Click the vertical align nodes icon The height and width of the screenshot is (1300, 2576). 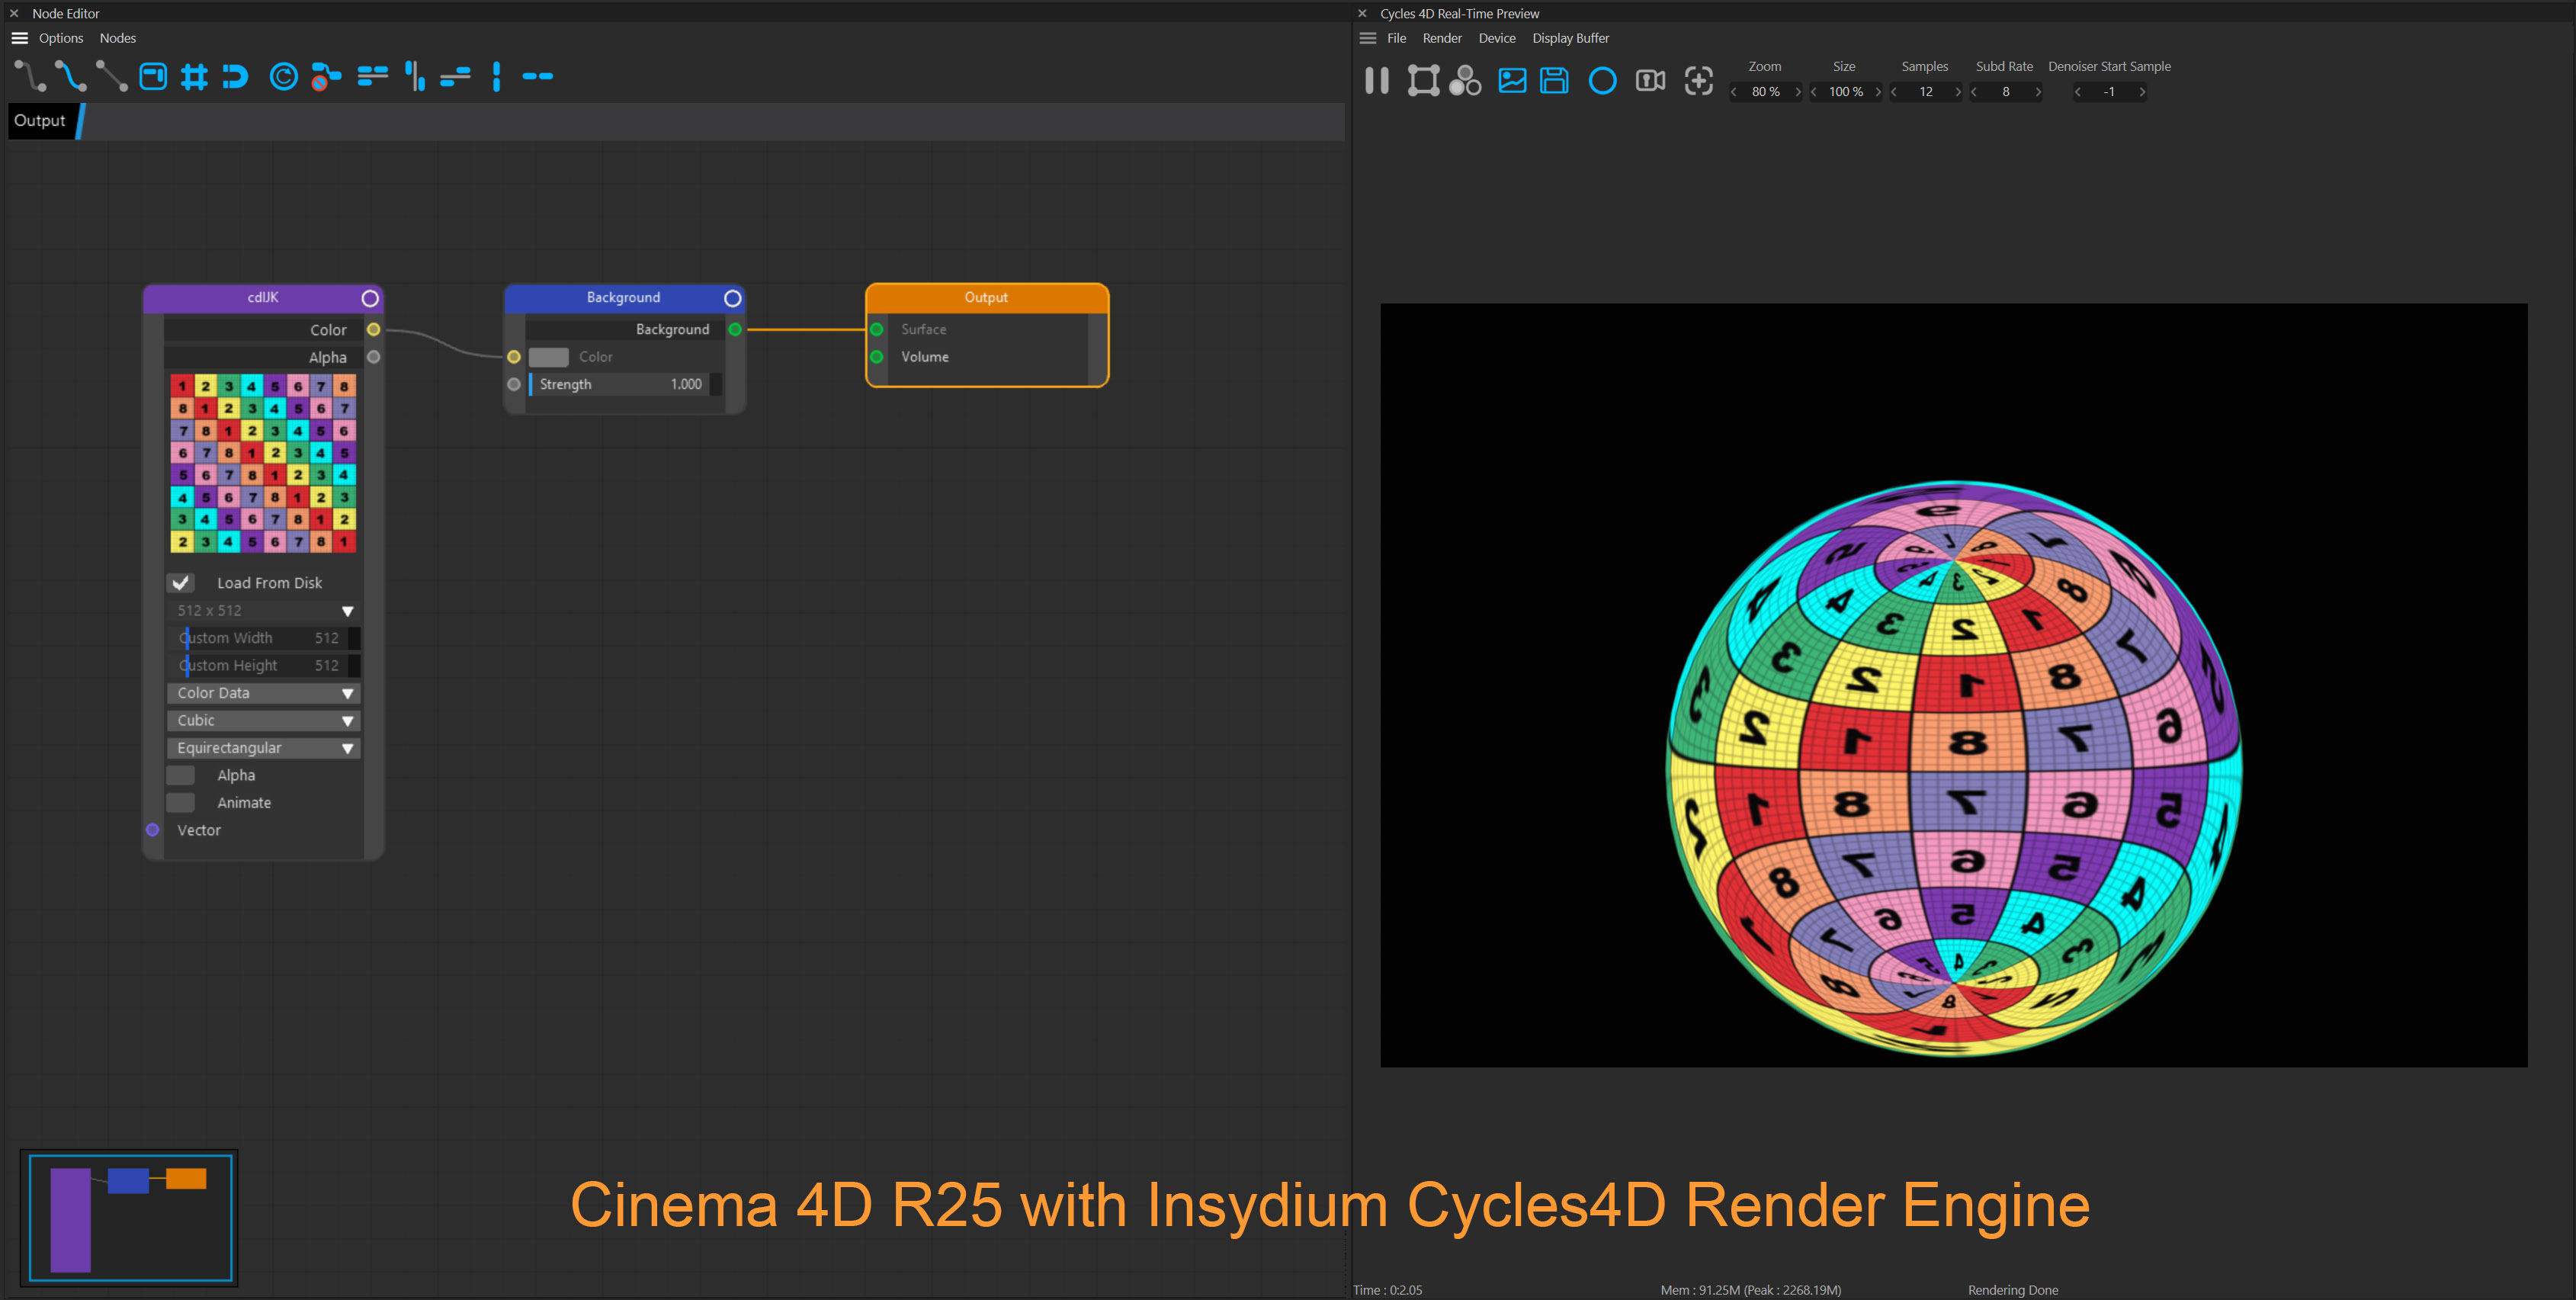[x=414, y=76]
